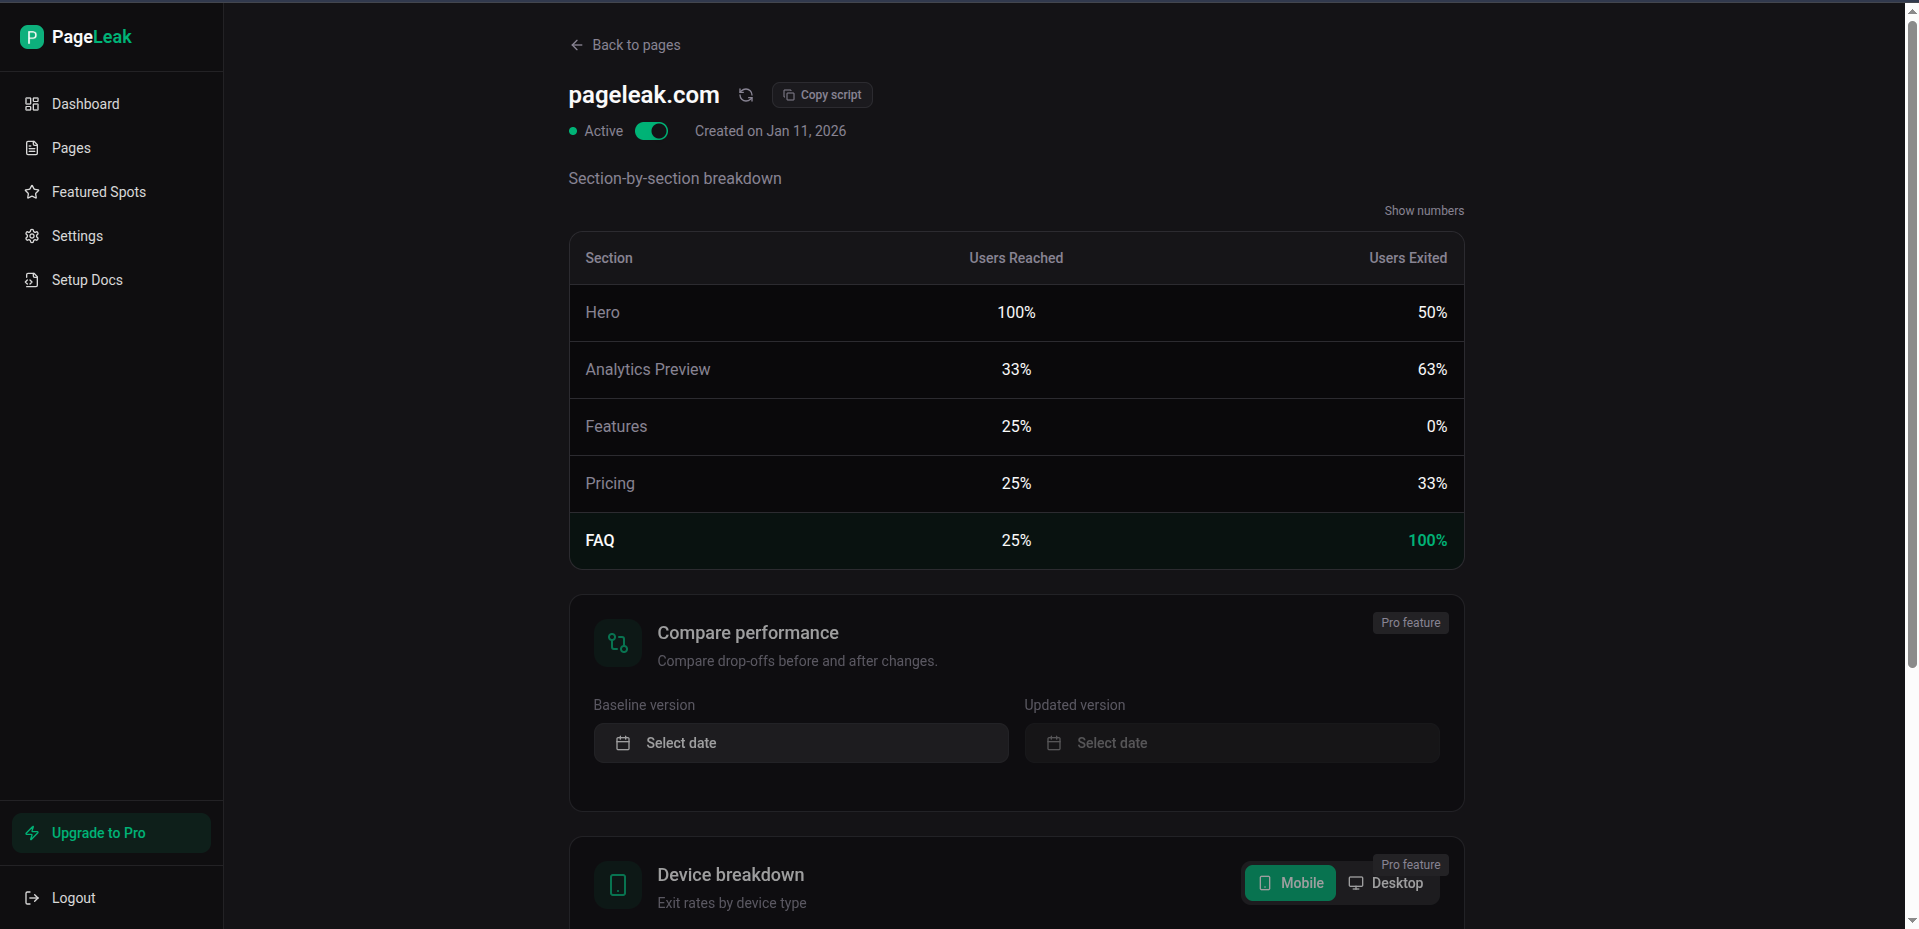Go Back to pages
This screenshot has width=1919, height=929.
point(625,45)
